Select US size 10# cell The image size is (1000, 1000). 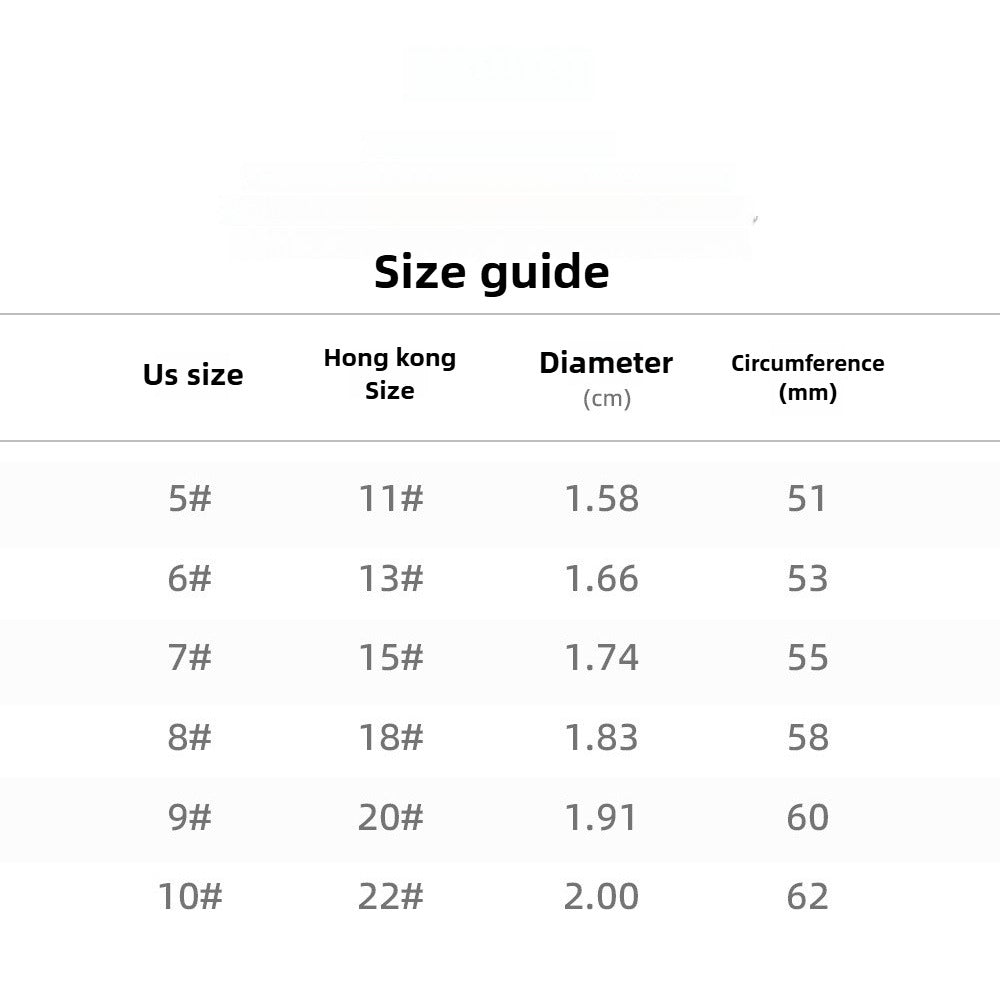(190, 897)
